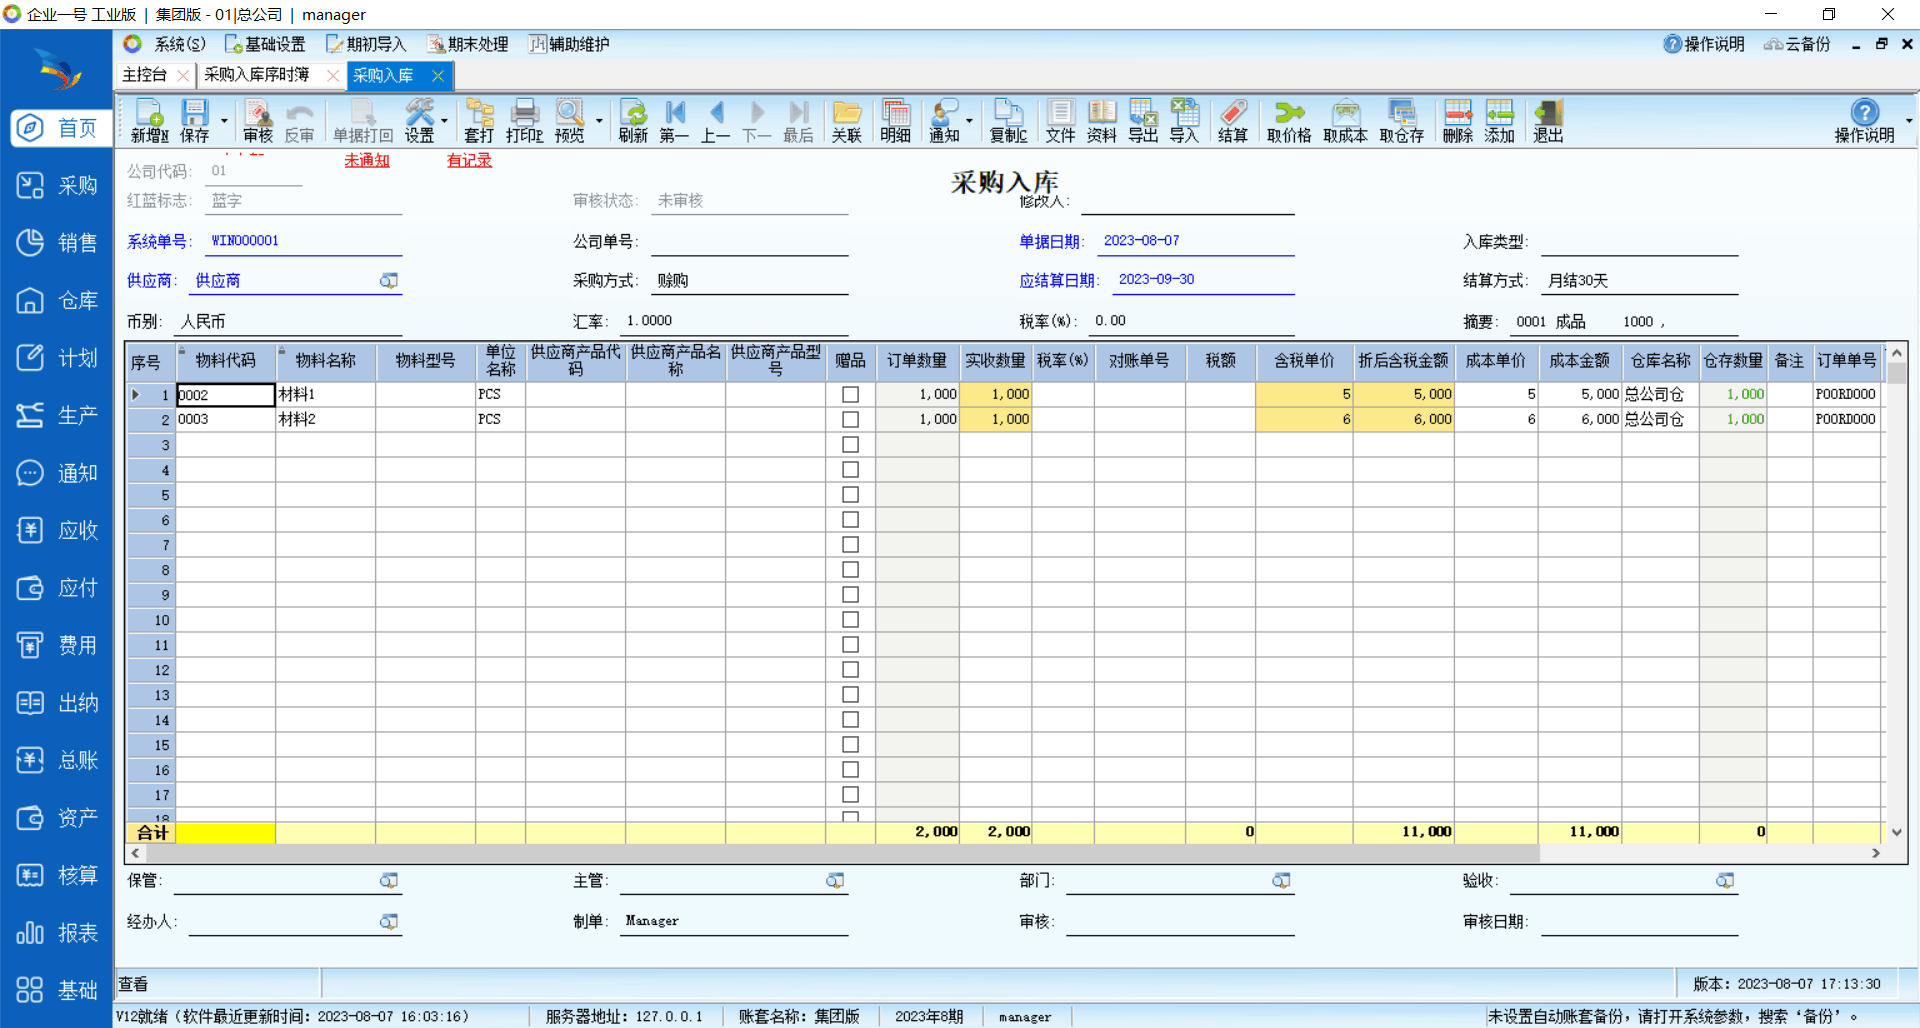Viewport: 1920px width, 1028px height.
Task: Open the 基础设置 menu
Action: pyautogui.click(x=265, y=44)
